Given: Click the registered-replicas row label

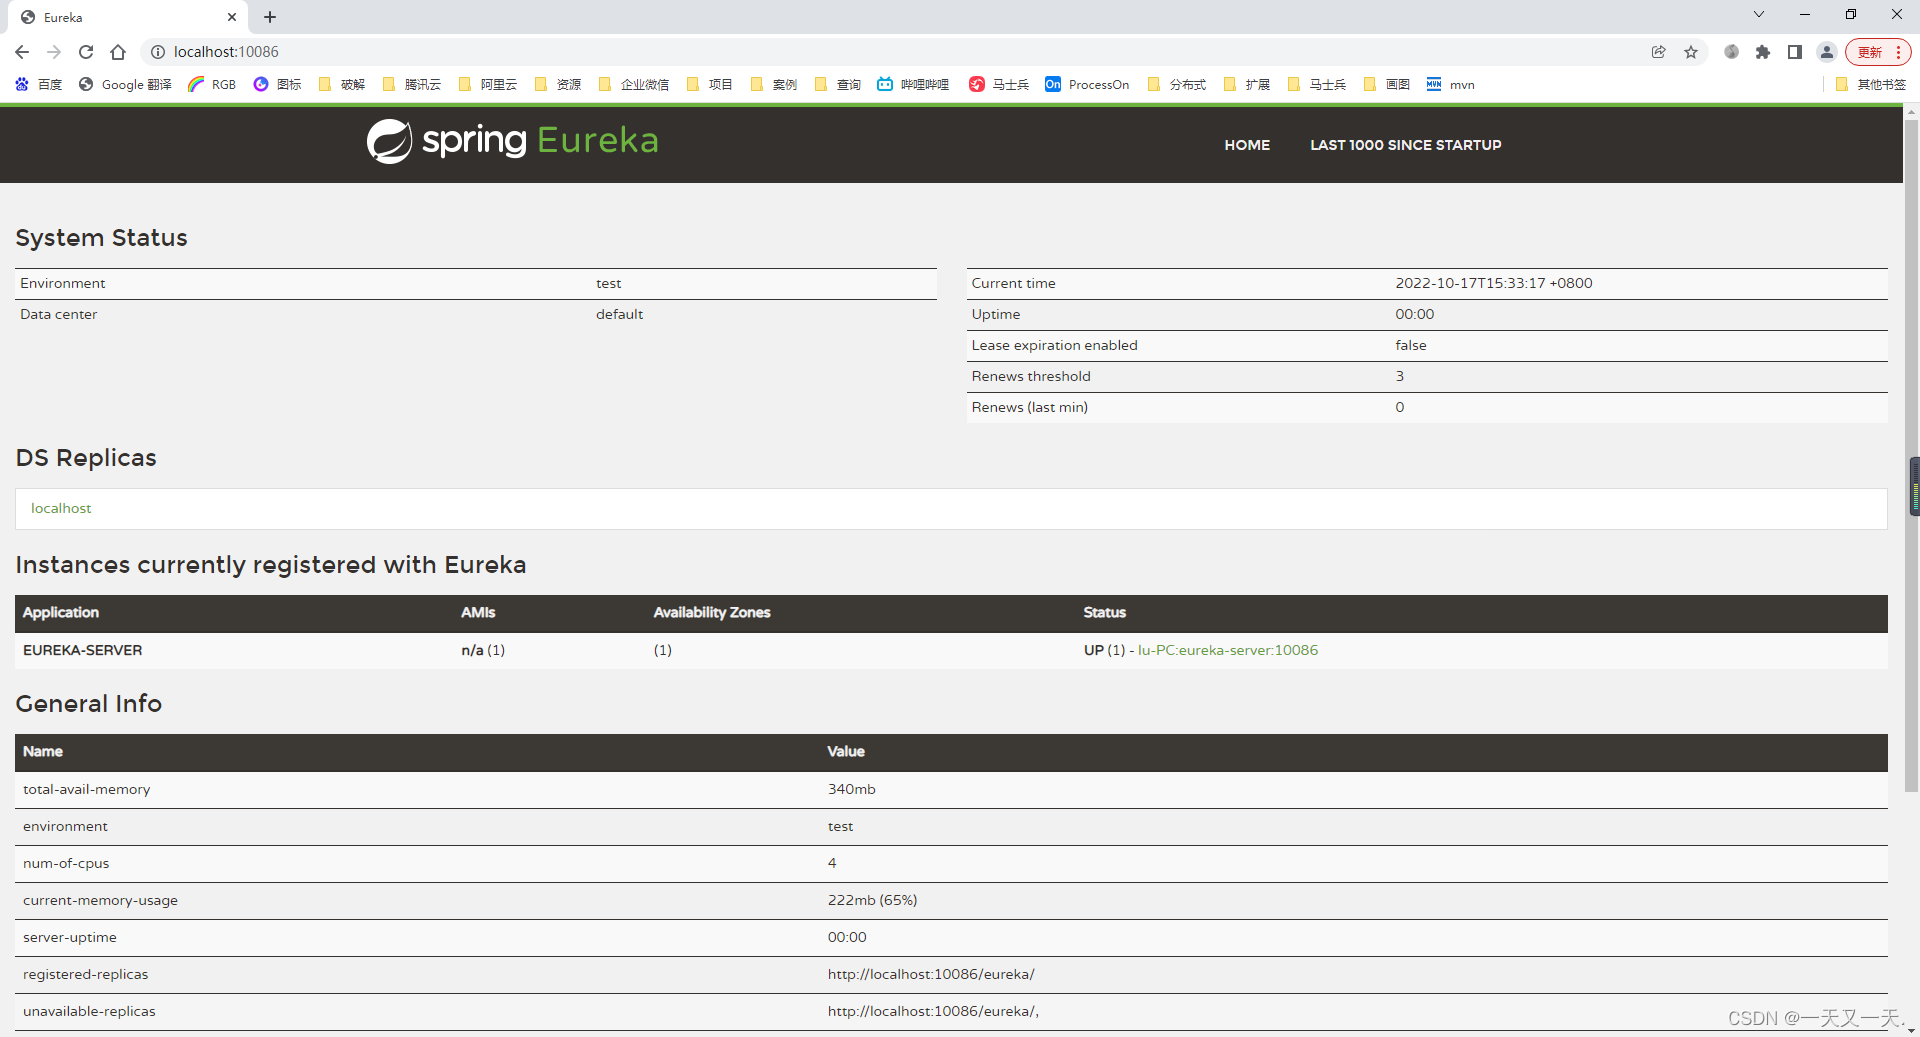Looking at the screenshot, I should tap(85, 974).
